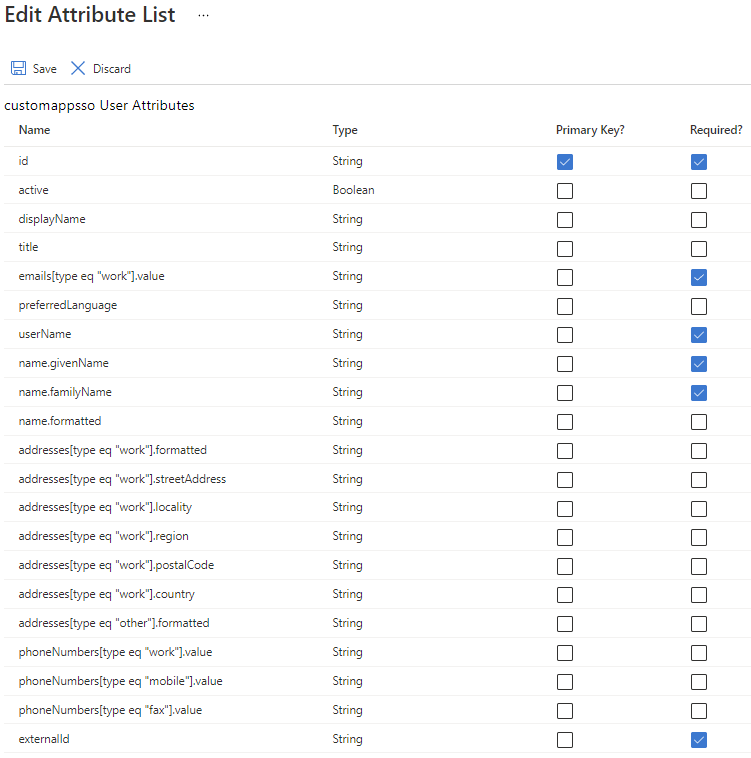The image size is (751, 758).
Task: Click the Save button label
Action: coord(44,69)
